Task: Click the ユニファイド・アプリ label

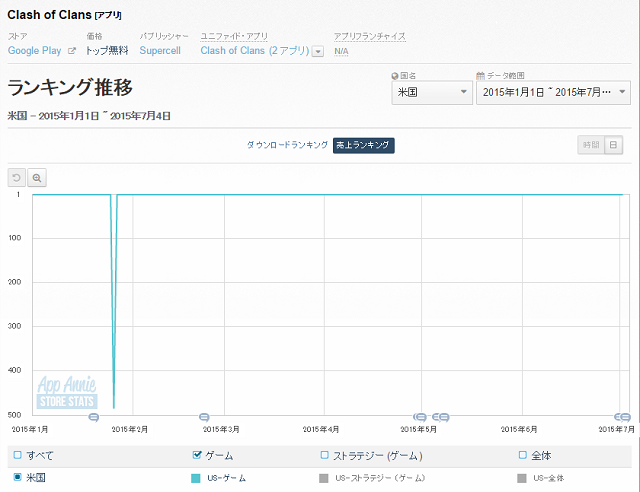Action: (234, 36)
